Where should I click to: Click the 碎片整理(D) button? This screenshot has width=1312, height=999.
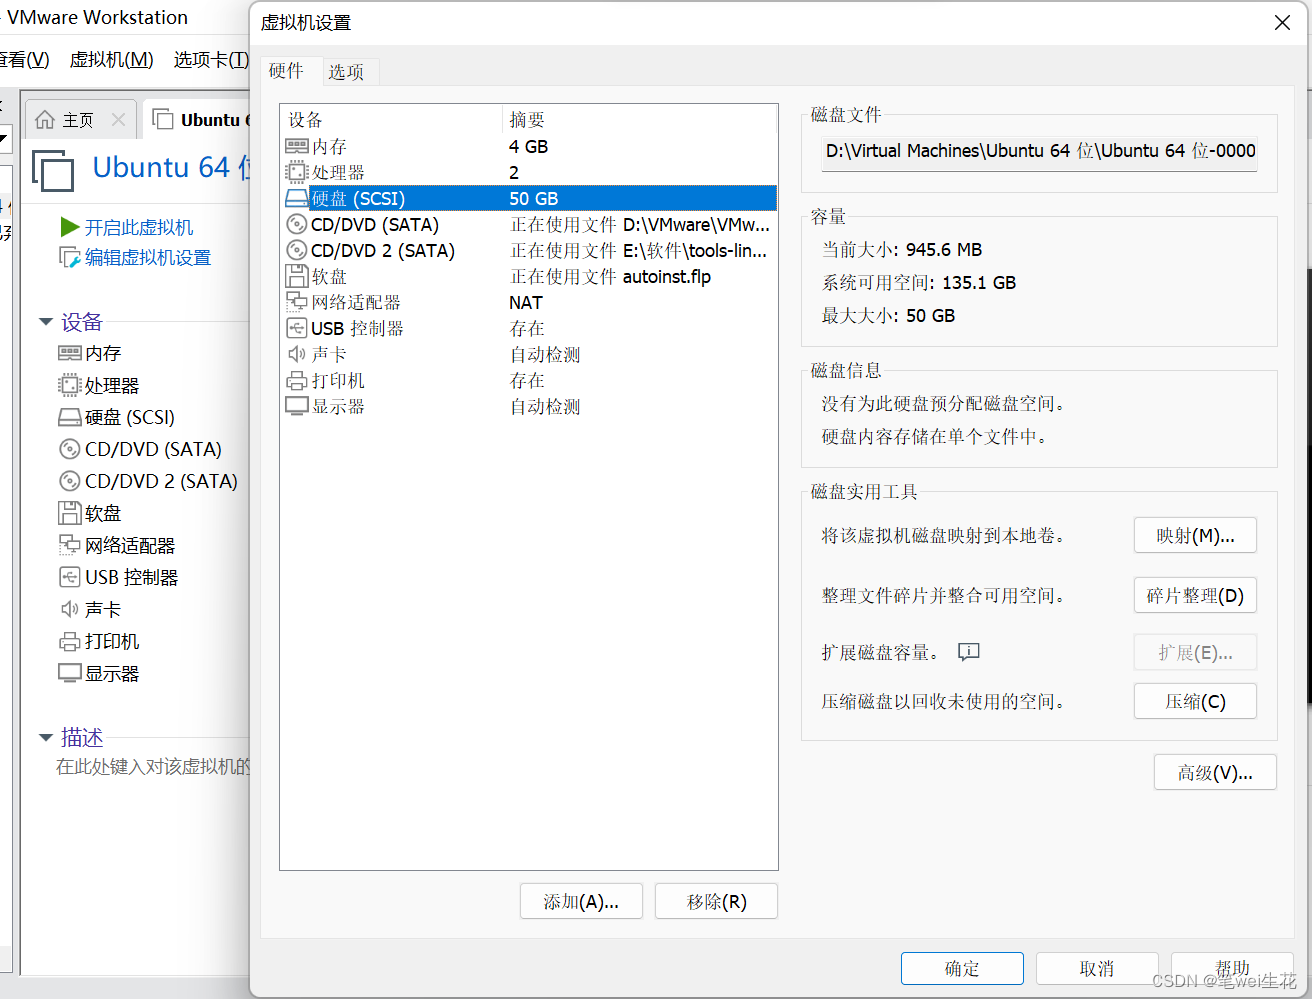tap(1195, 596)
